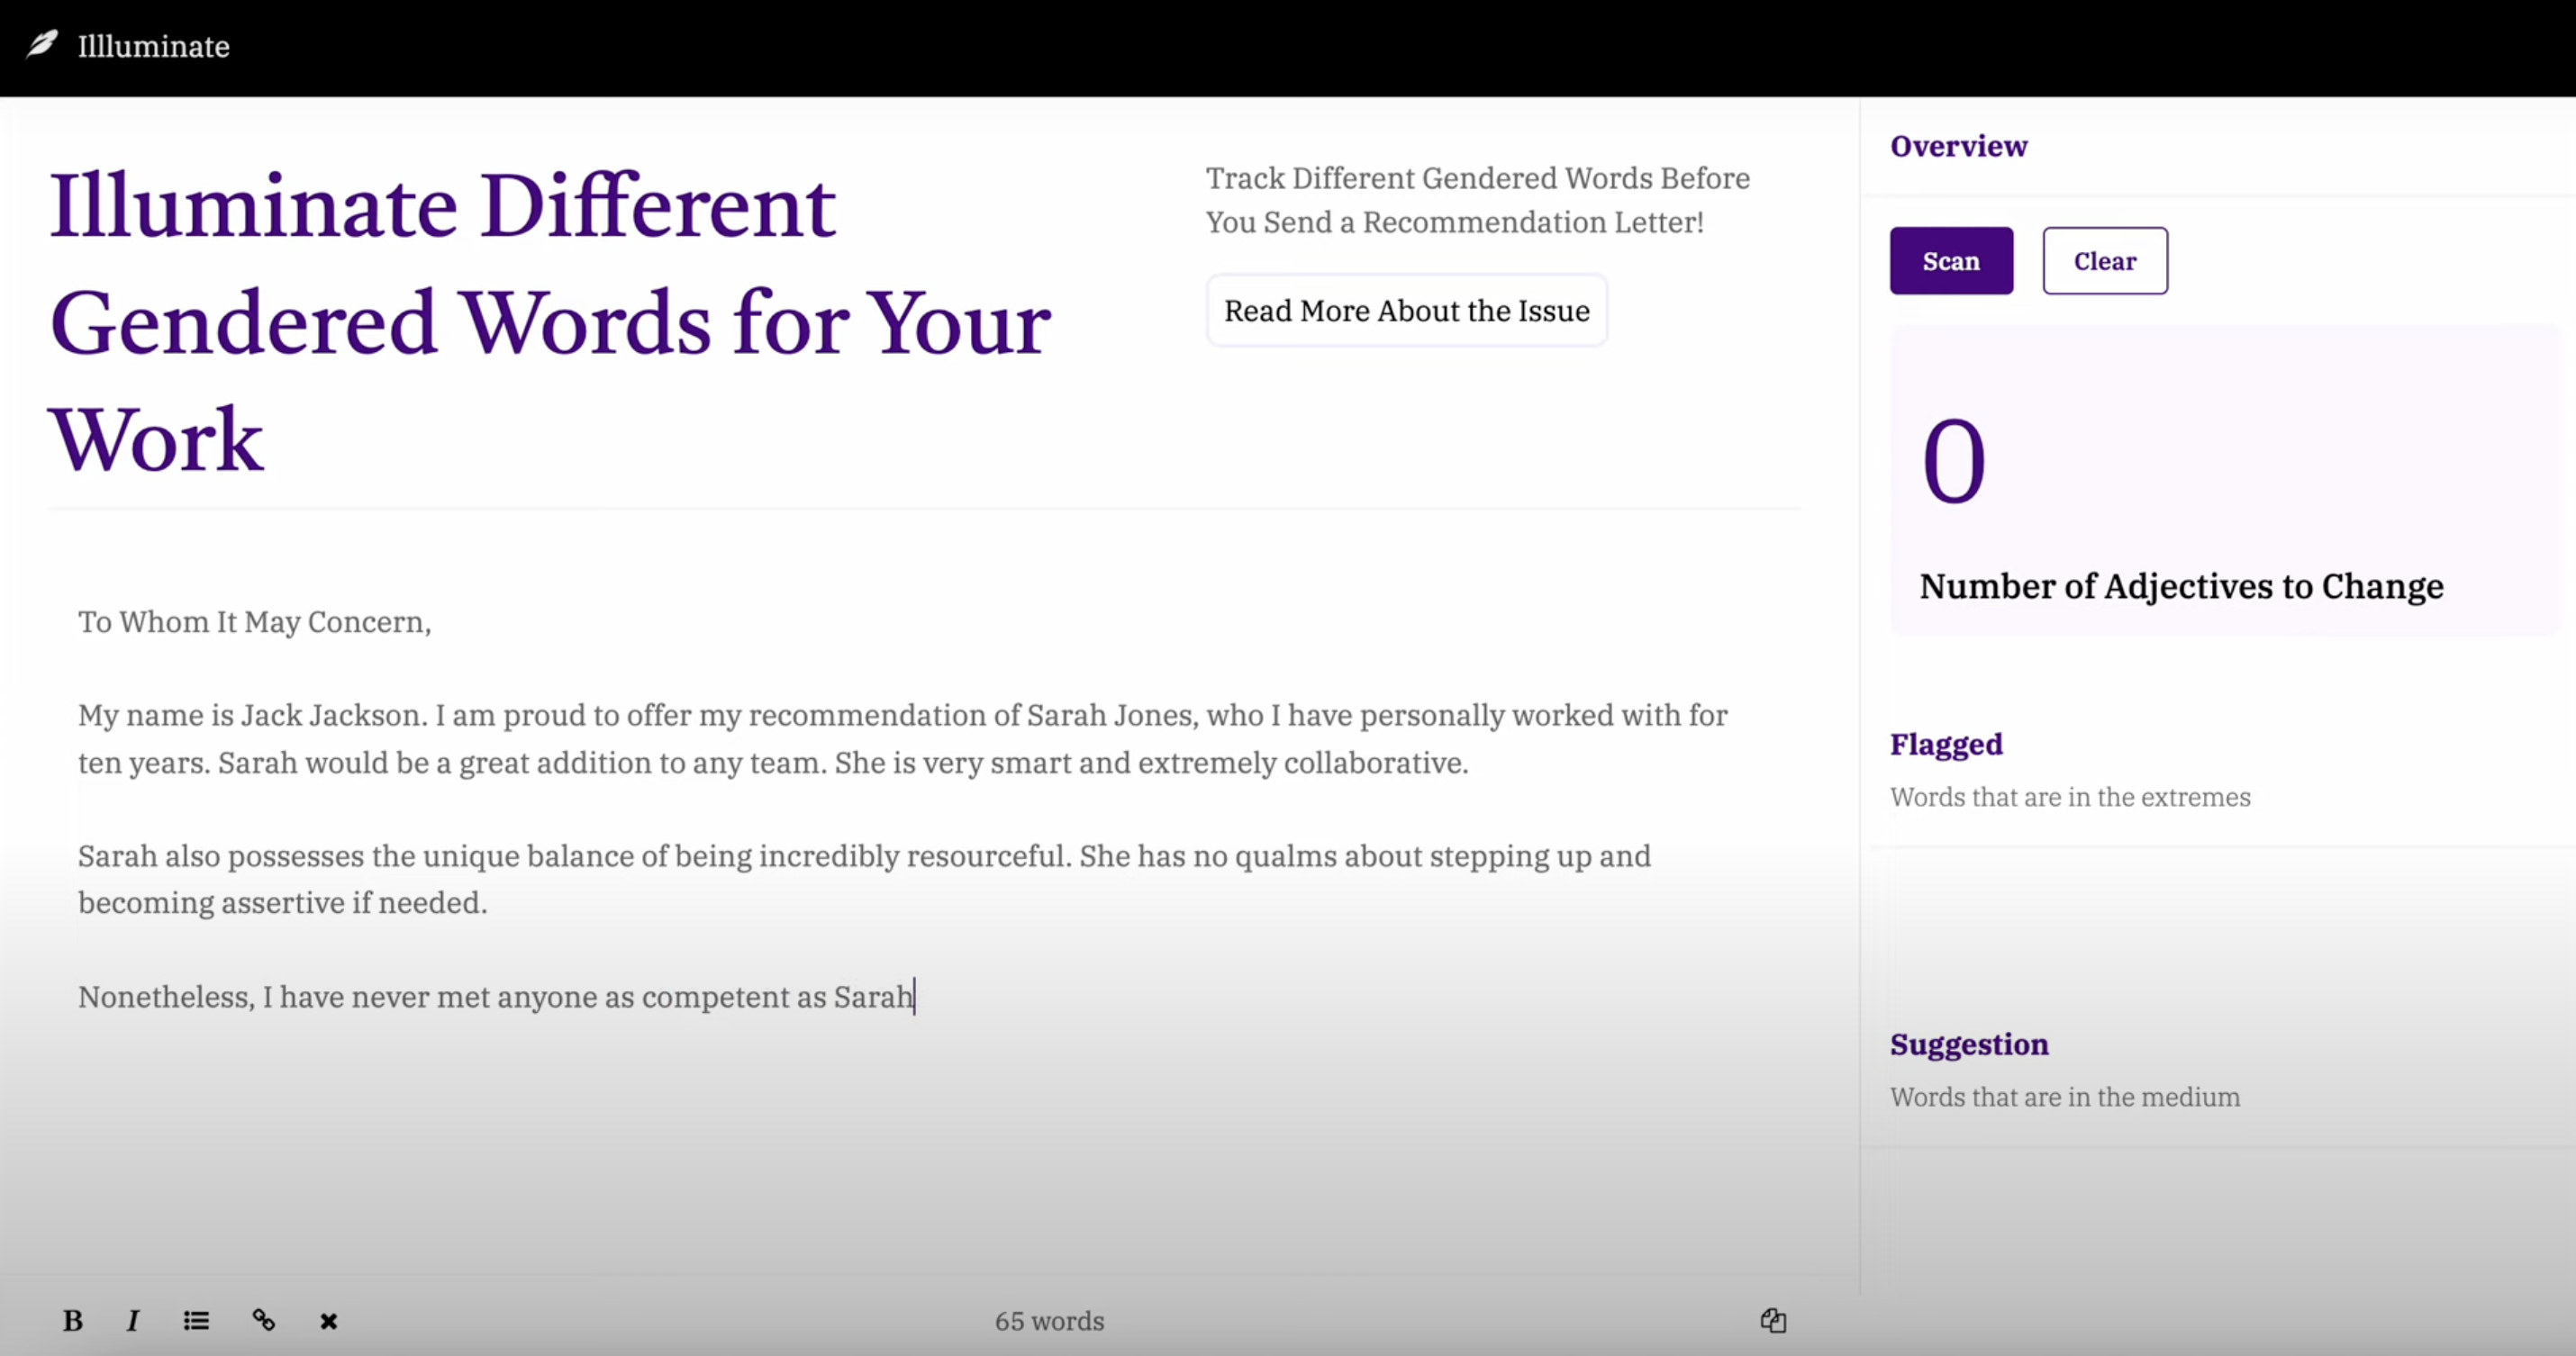Click the Suggestion section heading
2576x1356 pixels.
tap(1968, 1044)
